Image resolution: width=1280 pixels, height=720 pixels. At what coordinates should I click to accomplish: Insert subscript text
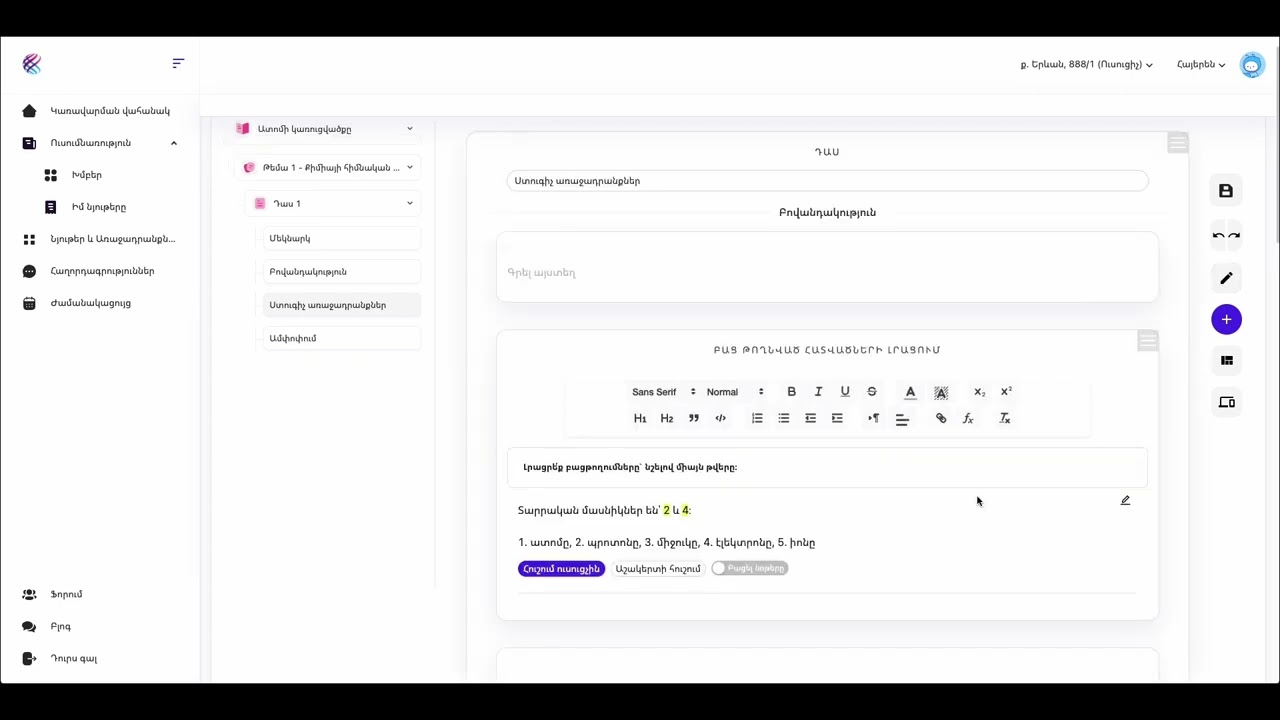979,392
